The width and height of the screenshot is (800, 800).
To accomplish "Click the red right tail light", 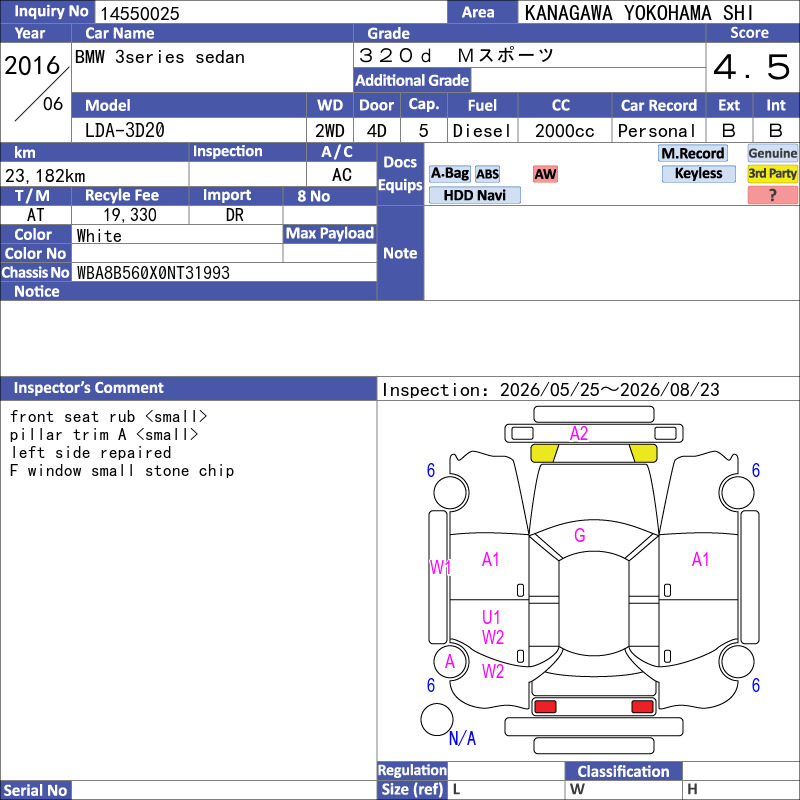I will tap(642, 707).
